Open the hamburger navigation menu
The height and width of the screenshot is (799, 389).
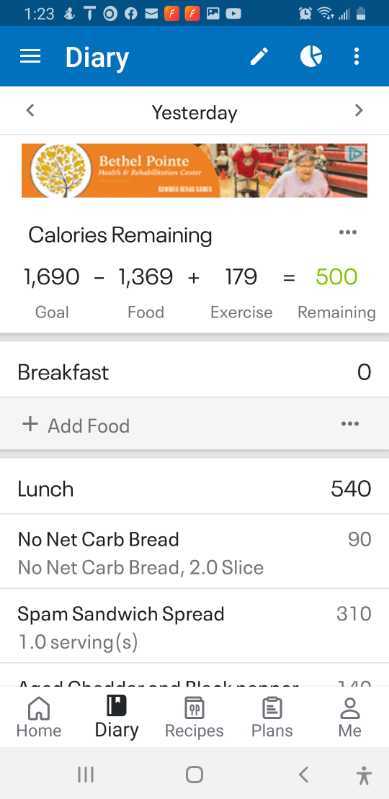(30, 56)
